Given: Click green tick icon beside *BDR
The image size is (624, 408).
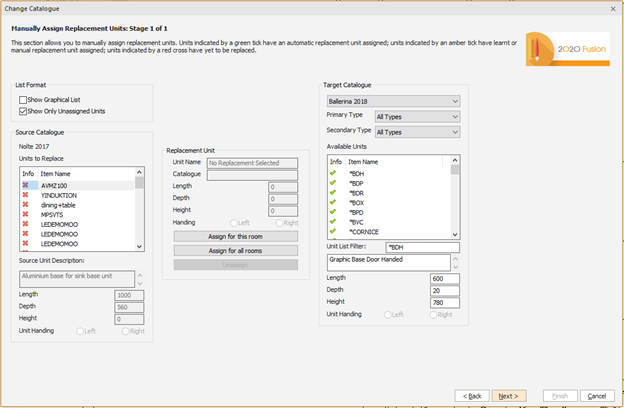Looking at the screenshot, I should click(x=333, y=193).
